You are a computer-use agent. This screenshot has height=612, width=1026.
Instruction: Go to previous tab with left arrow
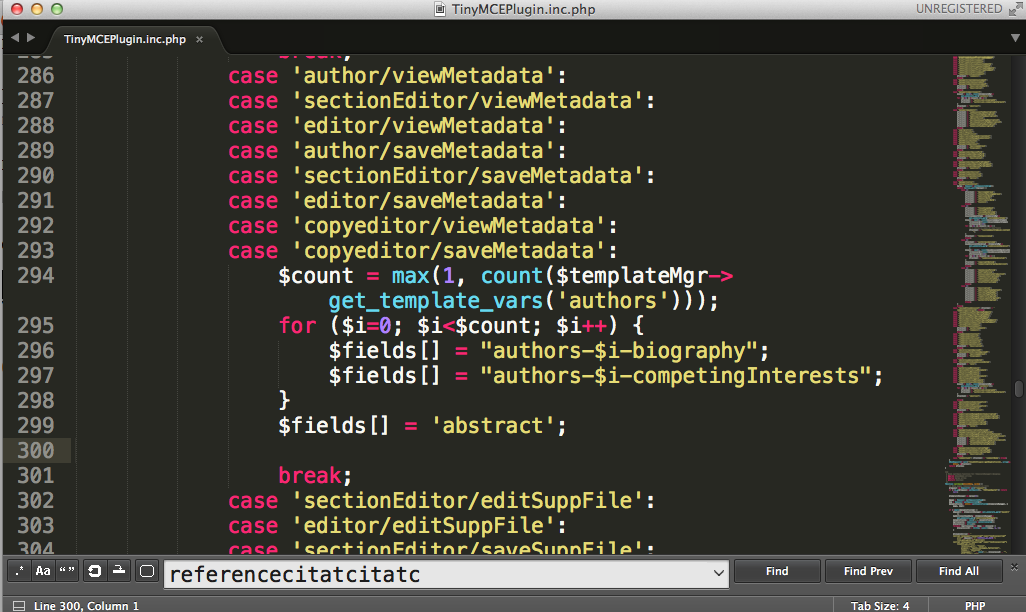click(15, 38)
